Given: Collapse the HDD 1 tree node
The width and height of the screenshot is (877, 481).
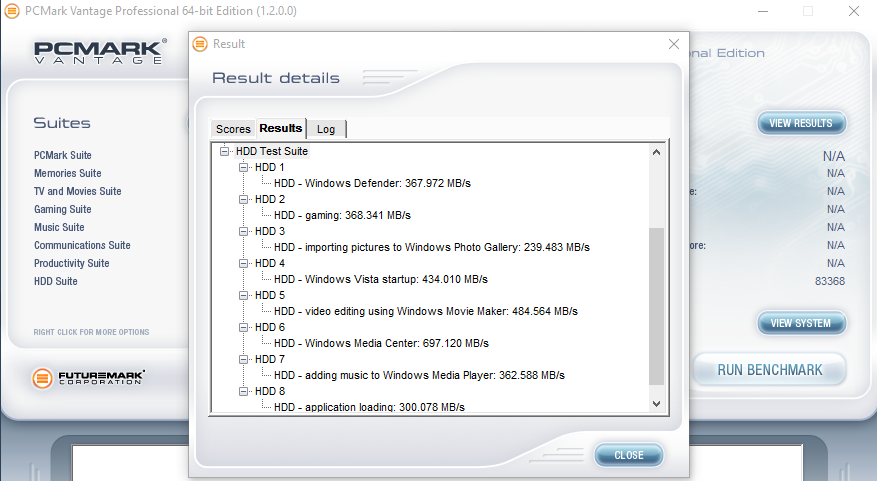Looking at the screenshot, I should tap(244, 167).
